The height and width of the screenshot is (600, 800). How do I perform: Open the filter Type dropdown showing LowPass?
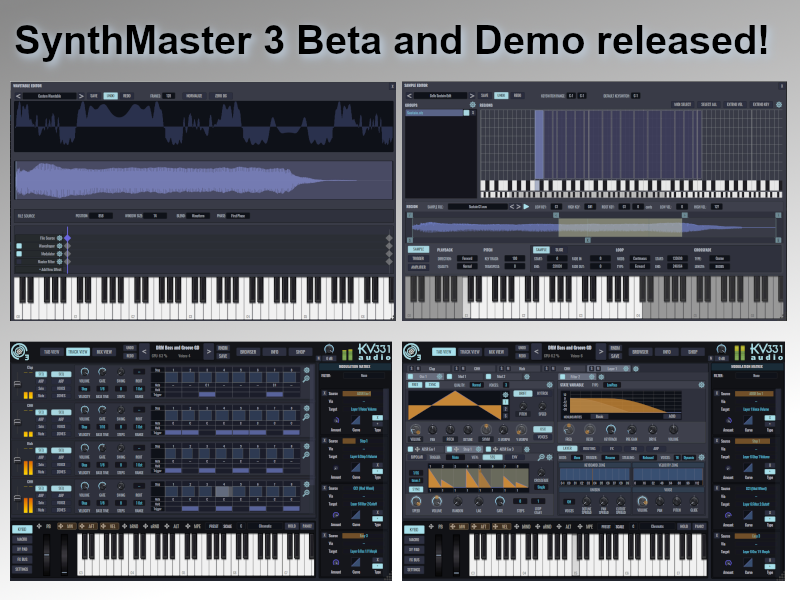click(612, 385)
